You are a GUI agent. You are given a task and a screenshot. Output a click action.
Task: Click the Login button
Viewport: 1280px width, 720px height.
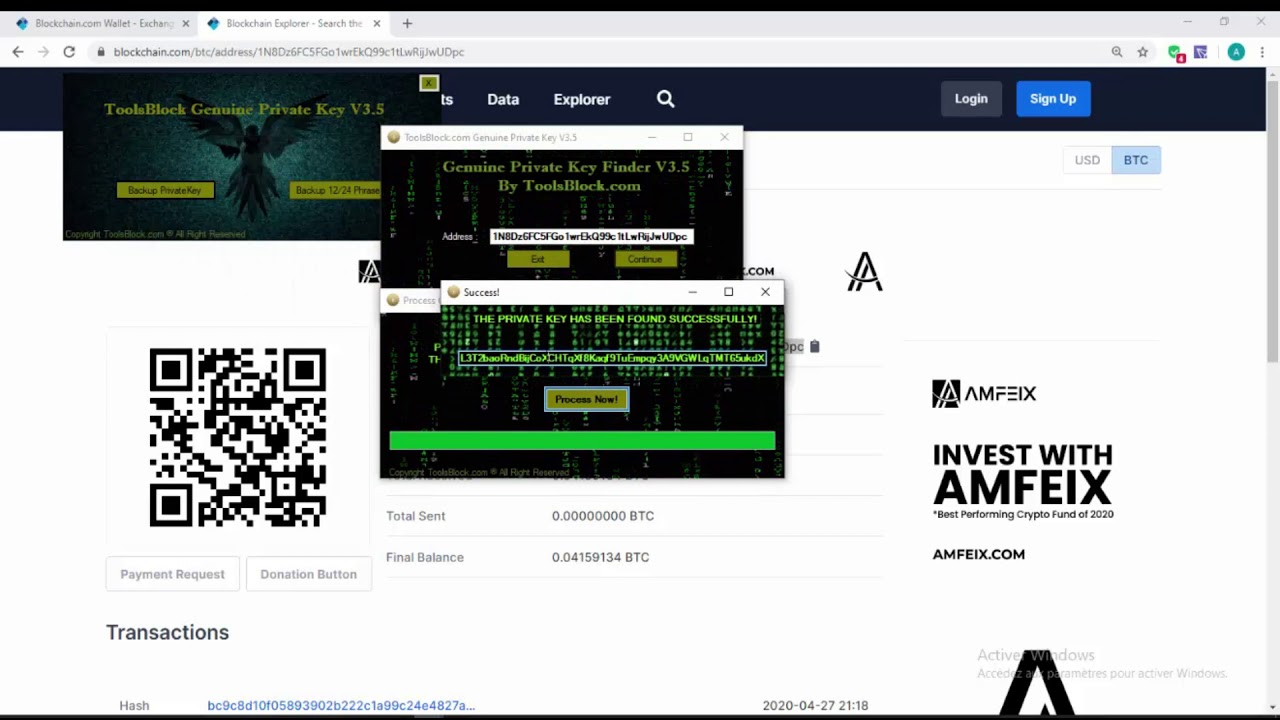(971, 98)
